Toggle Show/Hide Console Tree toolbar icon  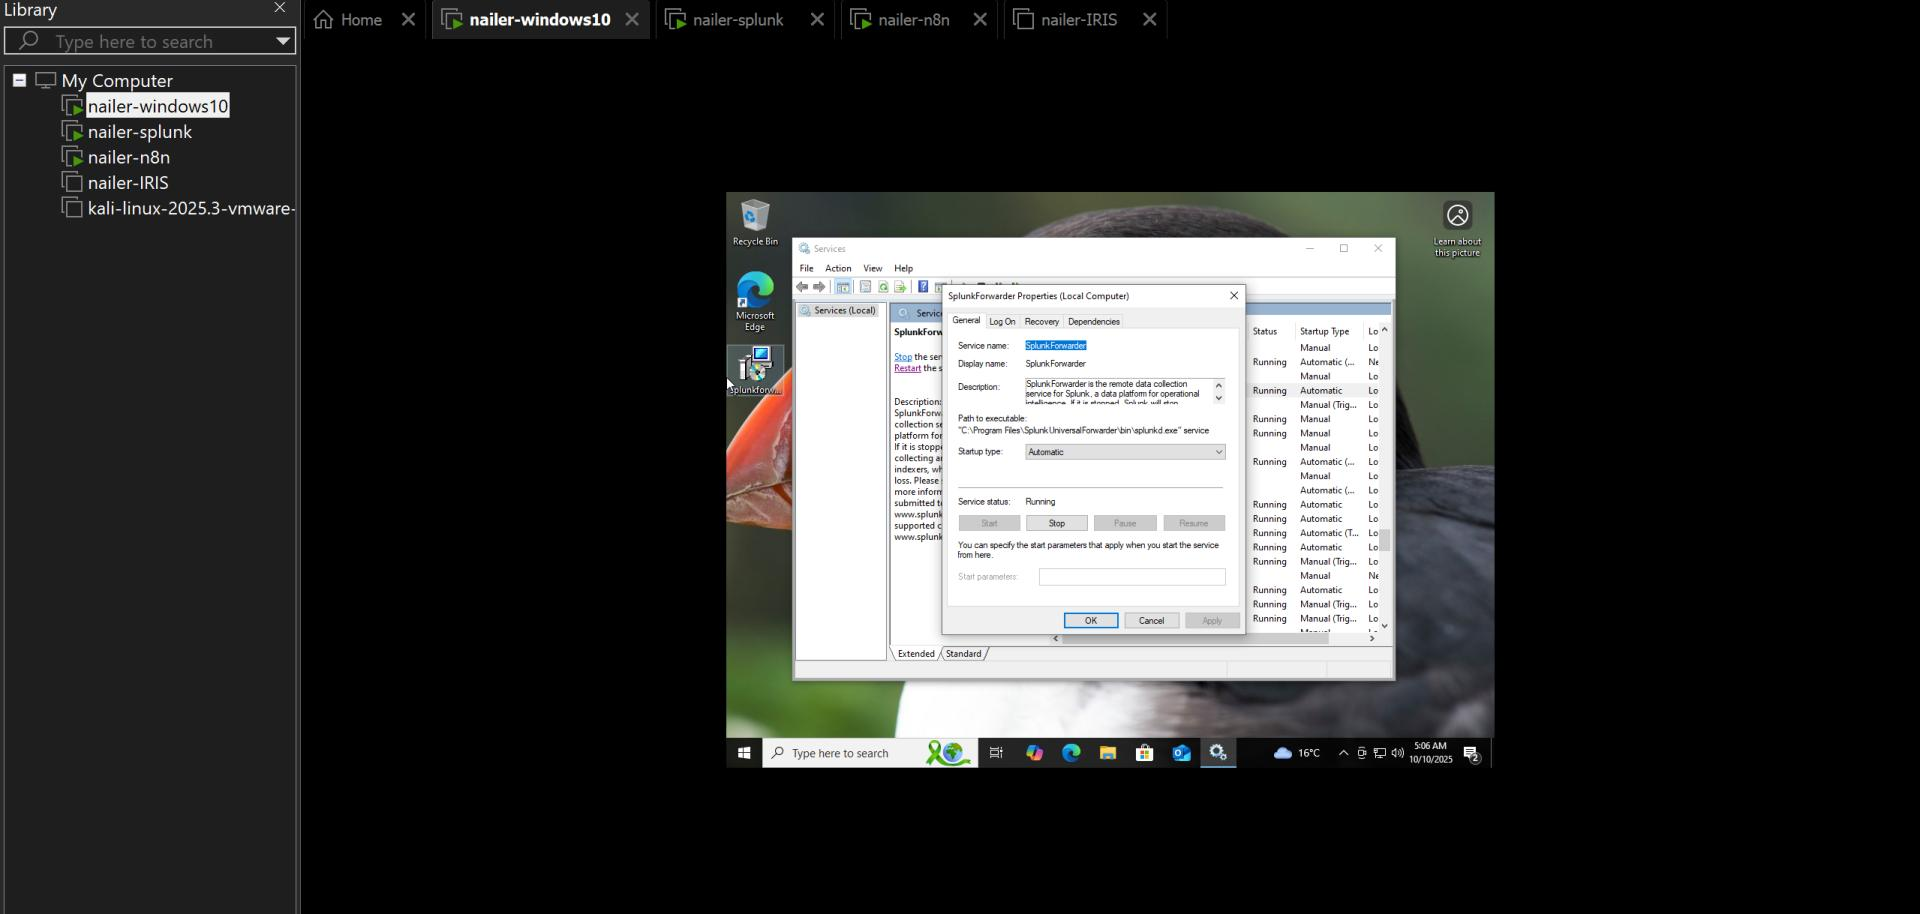click(x=843, y=287)
